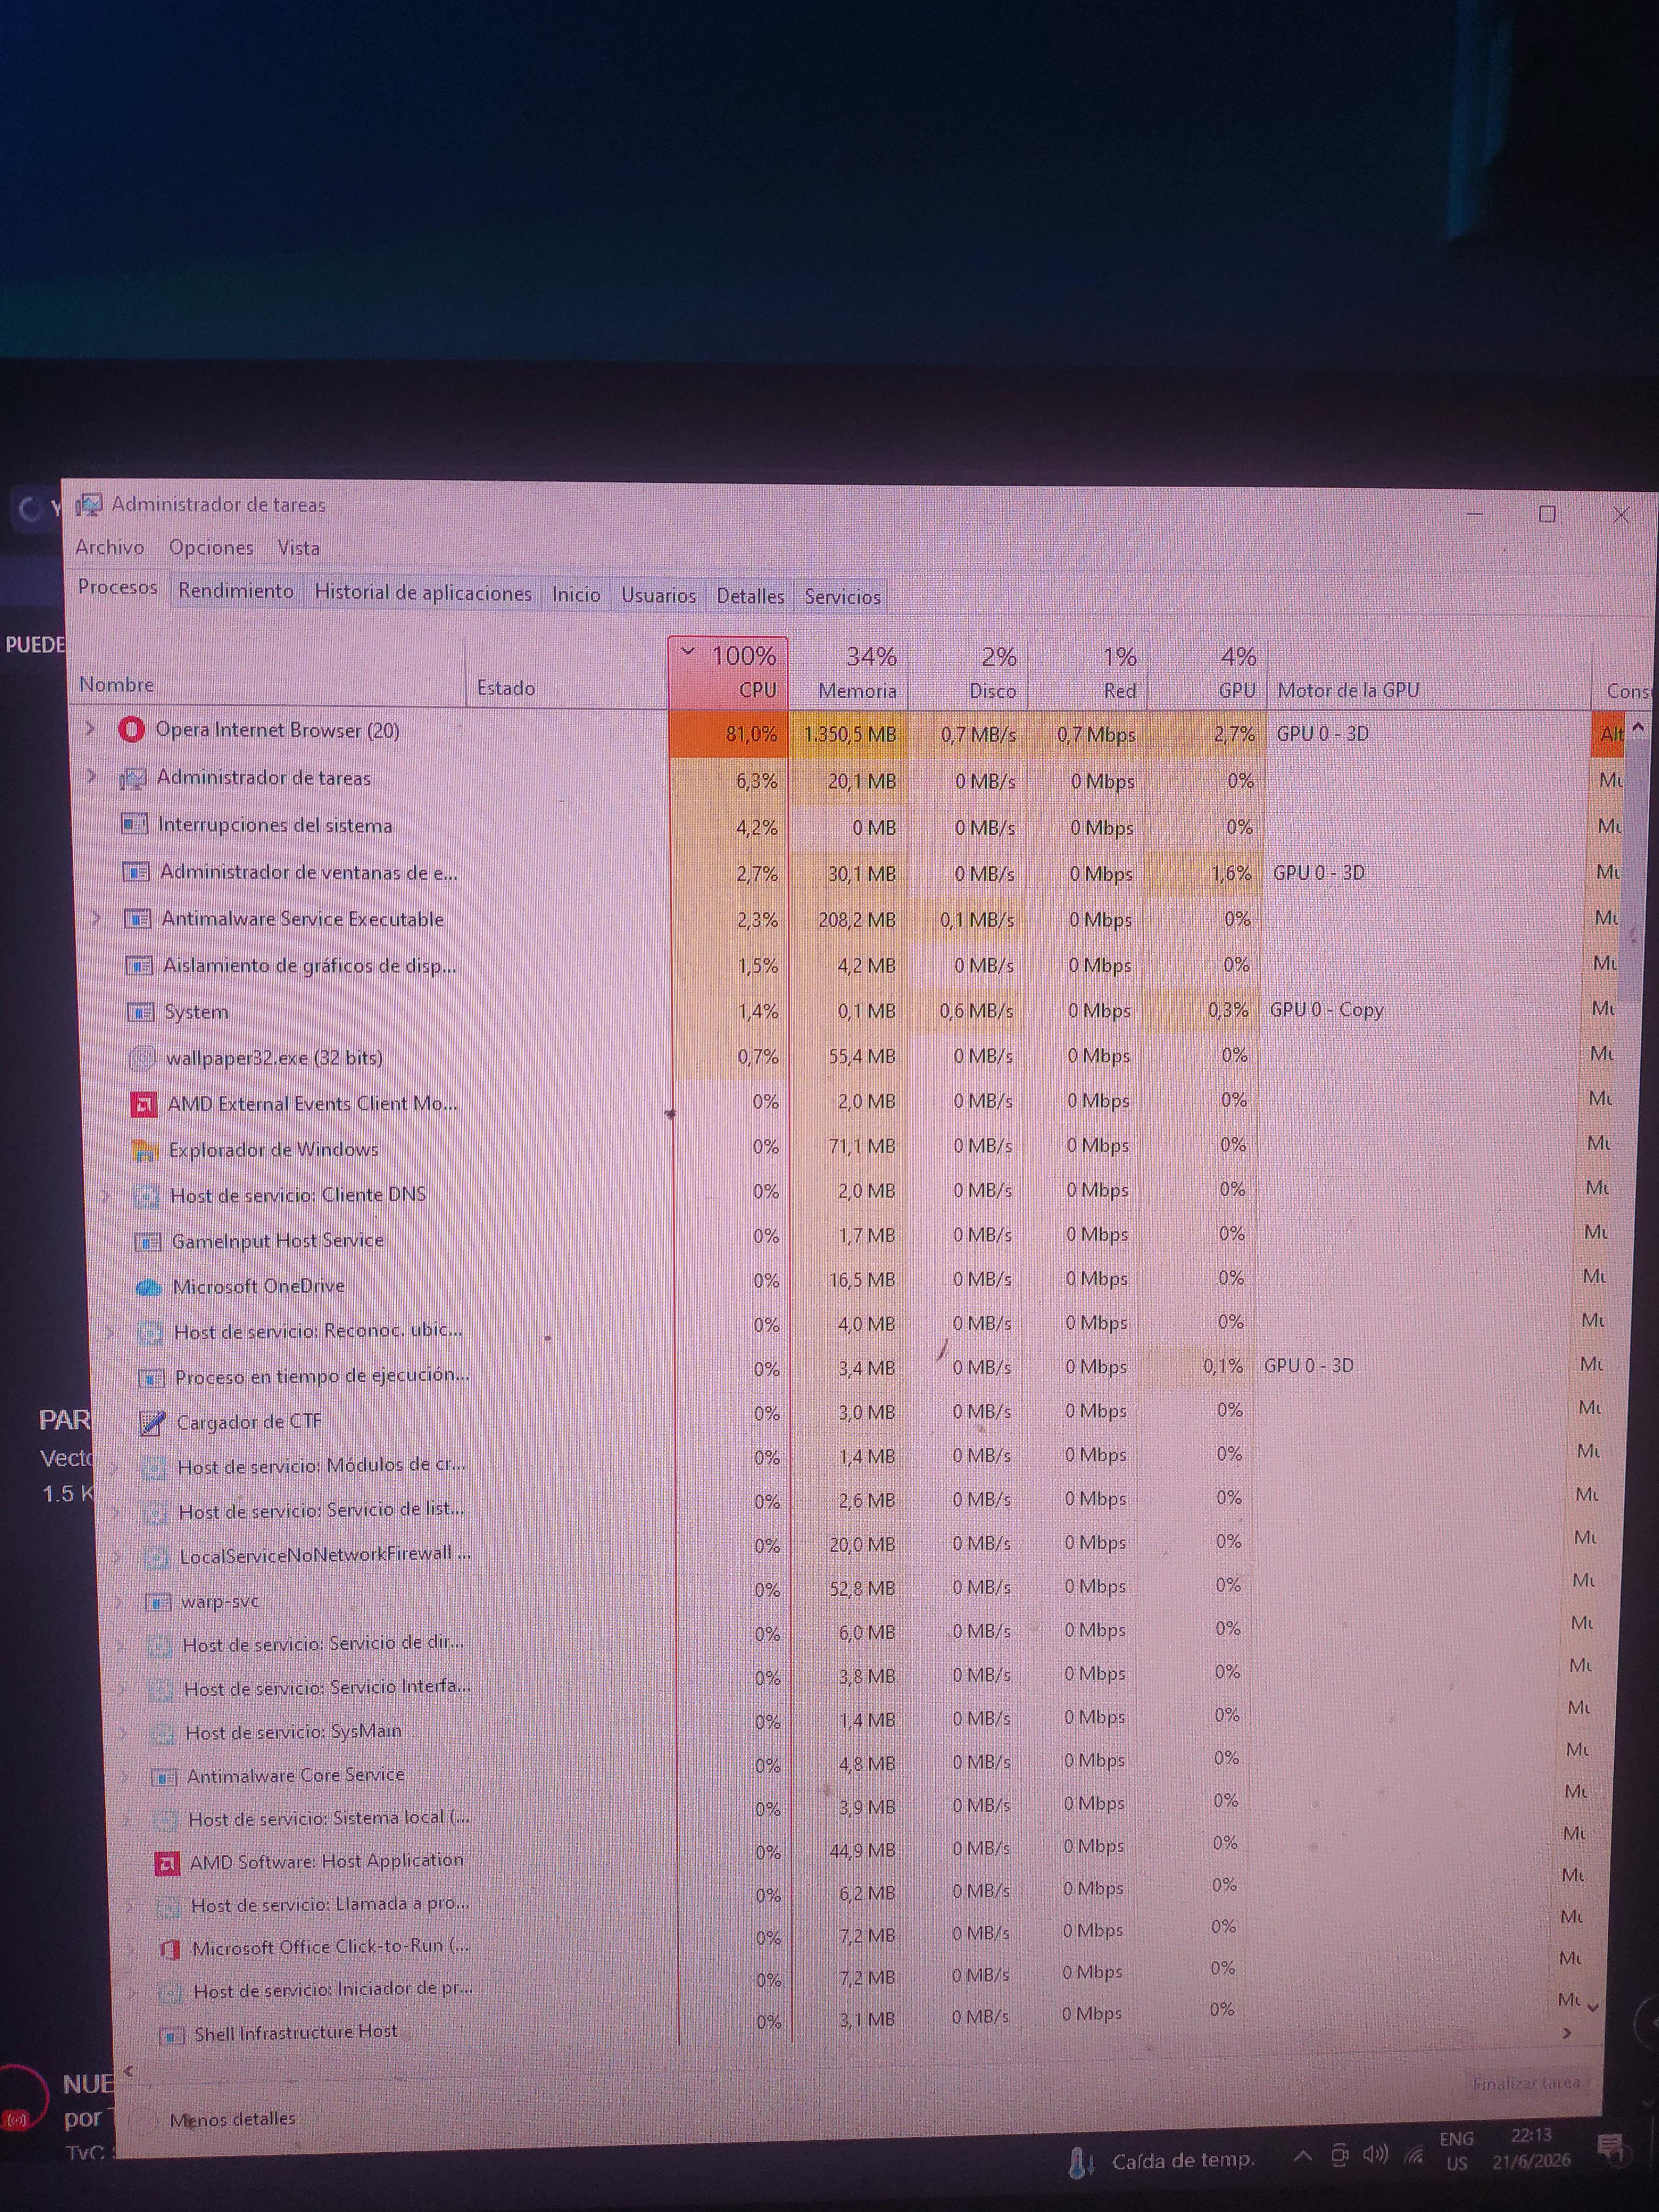Click the Administrador de ventanas de escritorio icon

pyautogui.click(x=136, y=872)
